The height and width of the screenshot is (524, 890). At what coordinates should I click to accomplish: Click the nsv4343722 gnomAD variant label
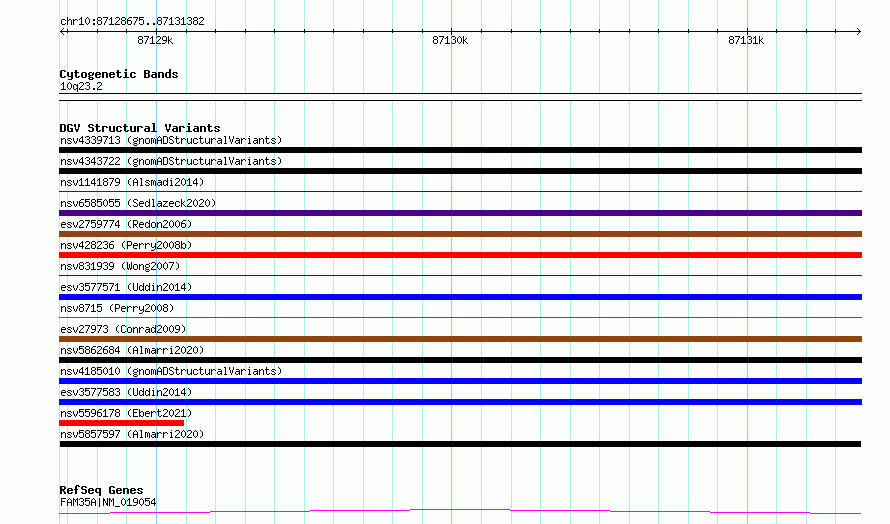(171, 161)
